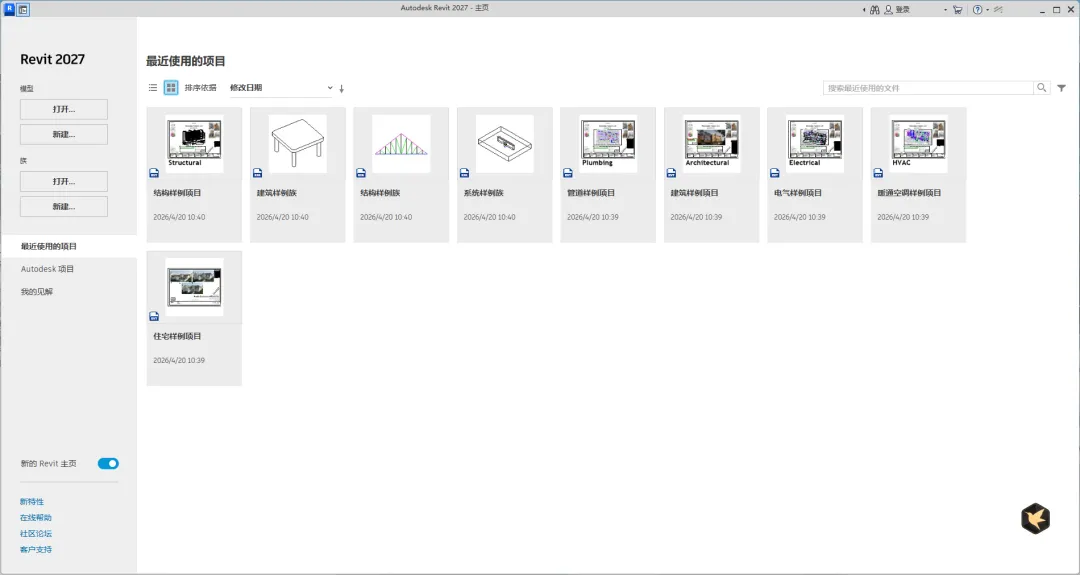The height and width of the screenshot is (575, 1080).
Task: Click the 最近使用的项目 page heading
Action: pyautogui.click(x=186, y=61)
